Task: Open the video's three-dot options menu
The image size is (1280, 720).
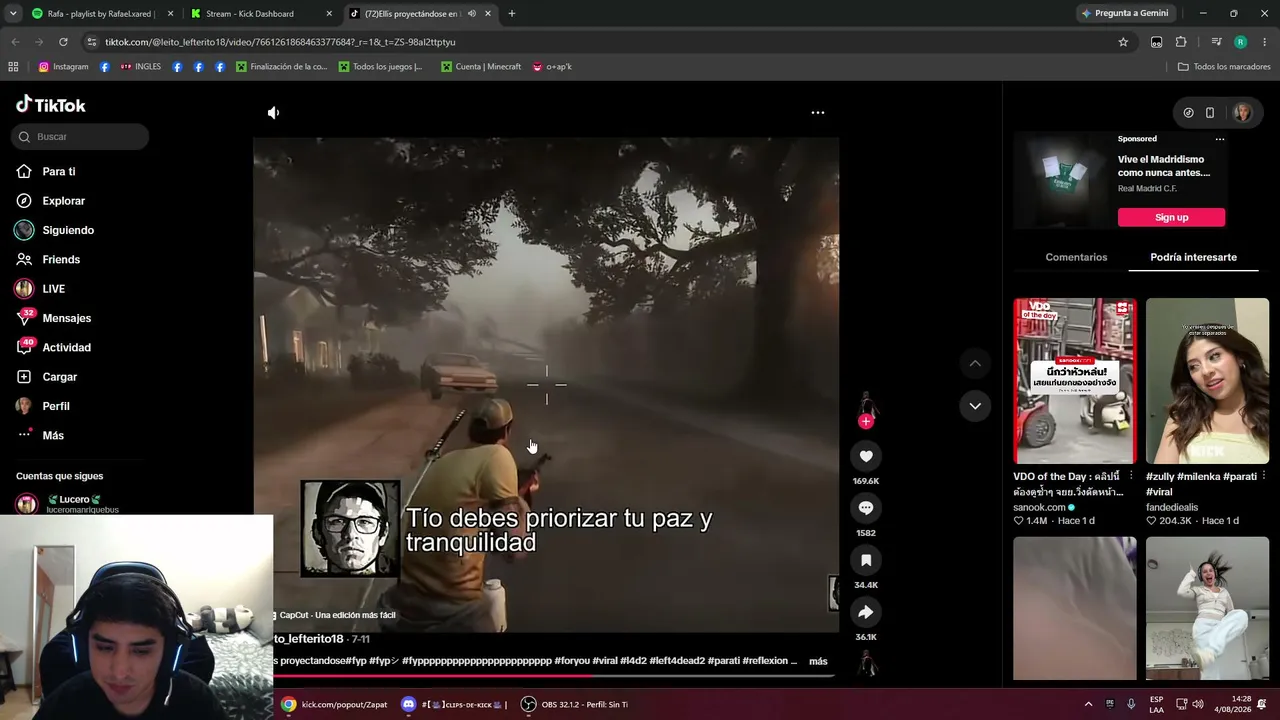Action: click(x=818, y=113)
